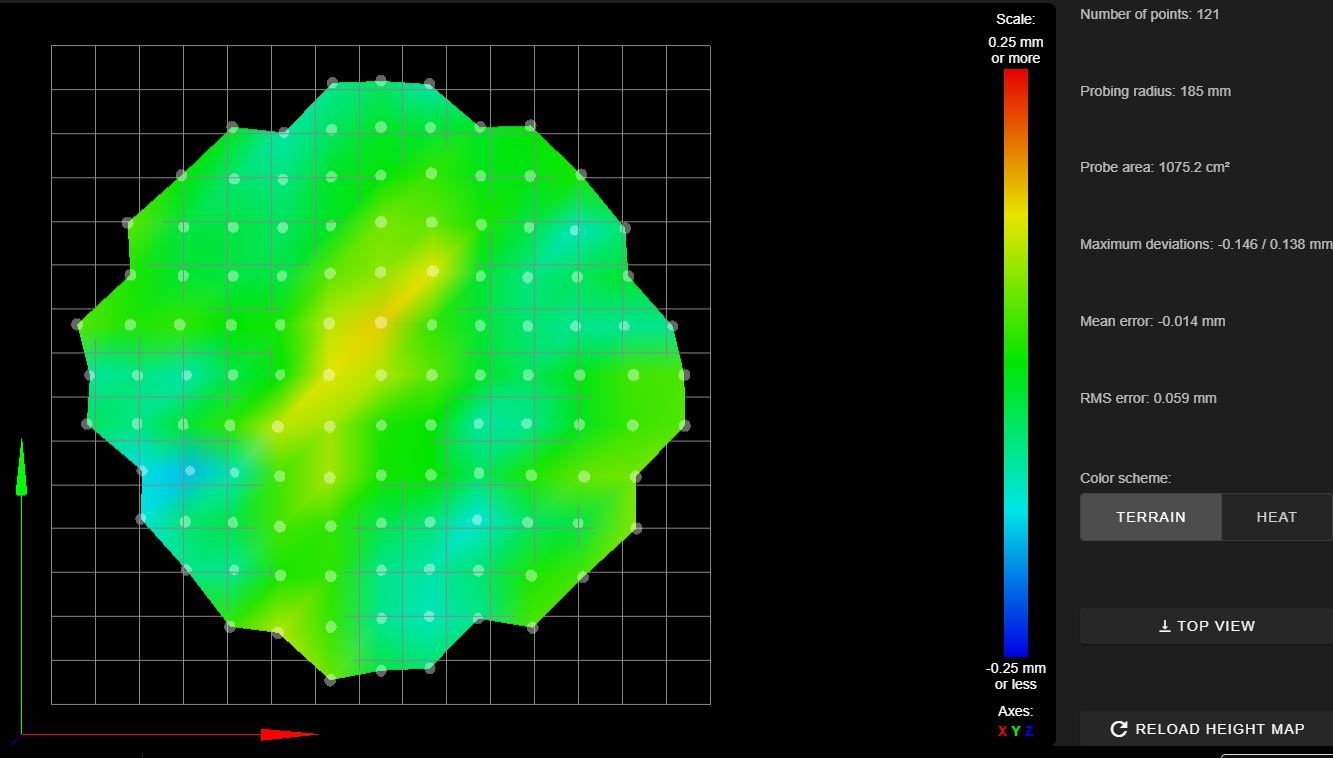Click the '-0.25 mm or less' scale label
Viewport: 1333px width, 758px height.
(1016, 676)
